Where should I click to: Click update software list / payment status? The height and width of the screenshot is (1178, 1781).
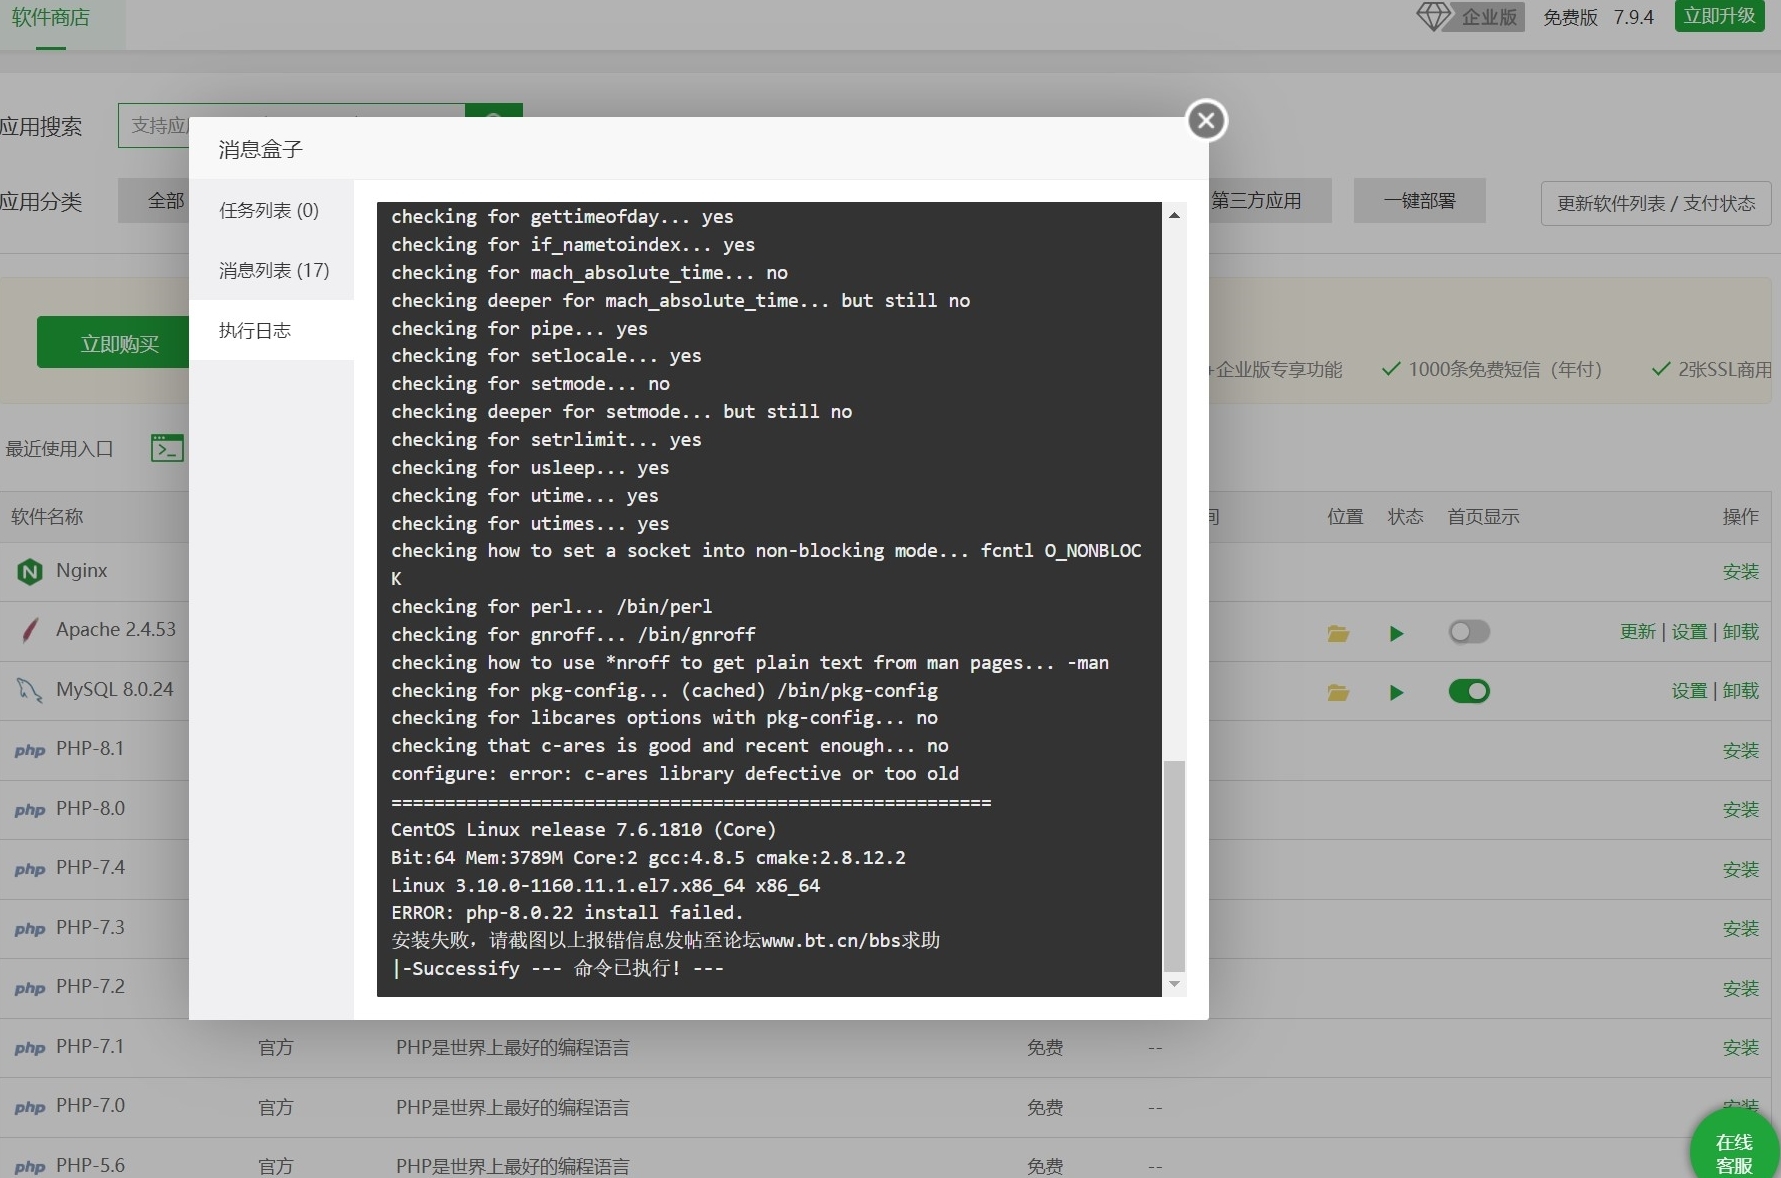pyautogui.click(x=1656, y=203)
